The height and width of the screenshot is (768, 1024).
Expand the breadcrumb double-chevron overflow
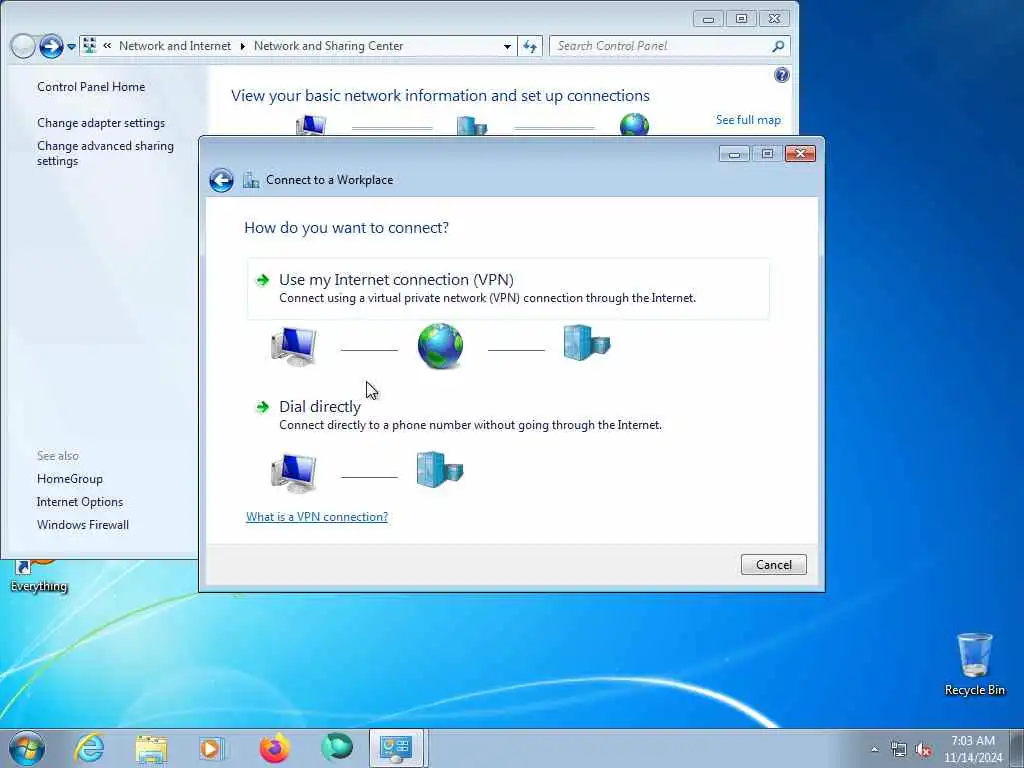(107, 46)
